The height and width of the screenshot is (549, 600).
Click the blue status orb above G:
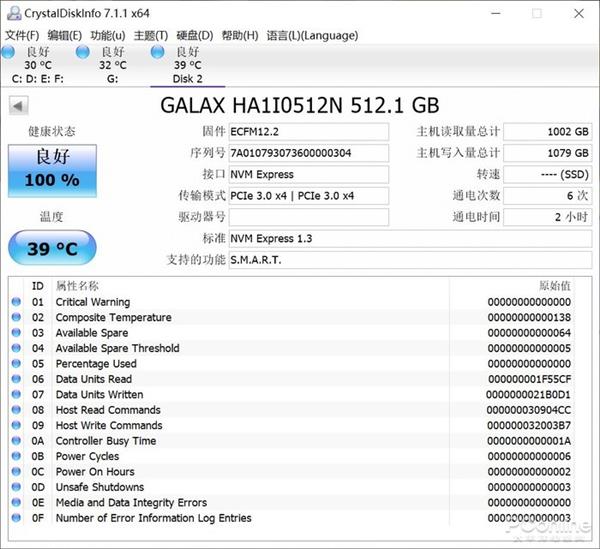[x=83, y=52]
